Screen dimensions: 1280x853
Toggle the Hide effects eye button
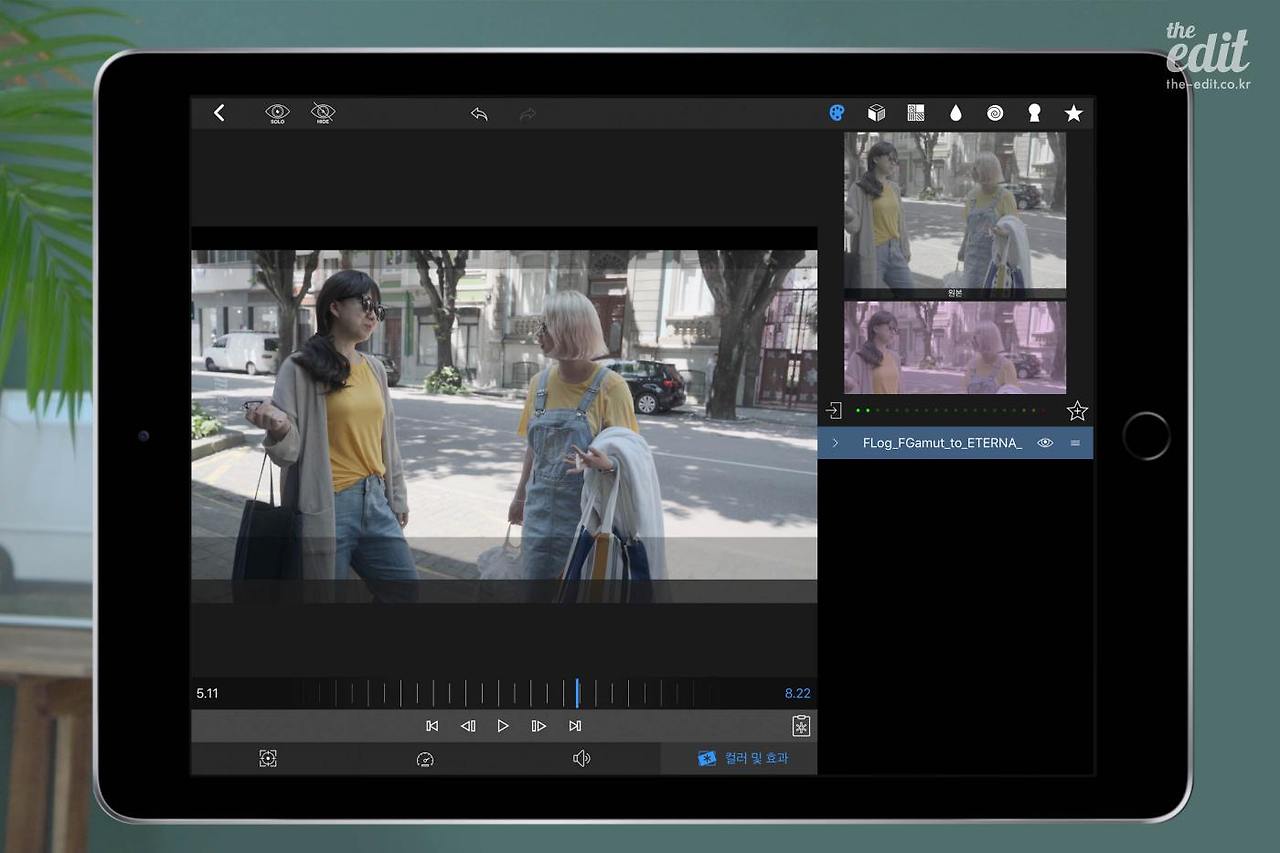coord(322,113)
